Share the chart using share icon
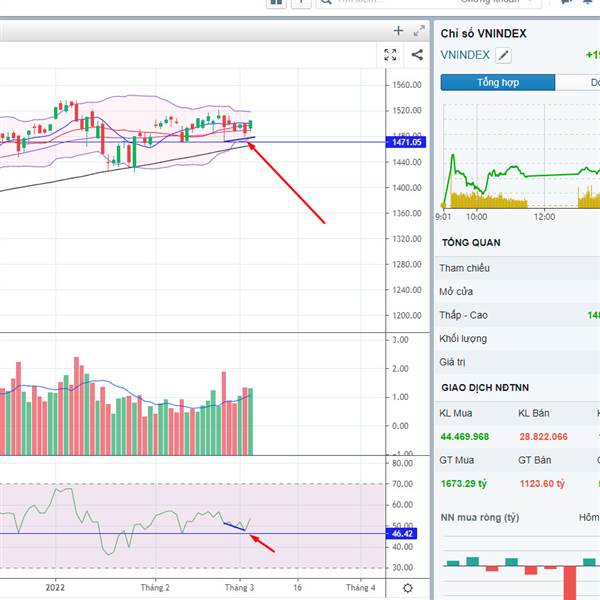Image resolution: width=600 pixels, height=600 pixels. coord(417,55)
